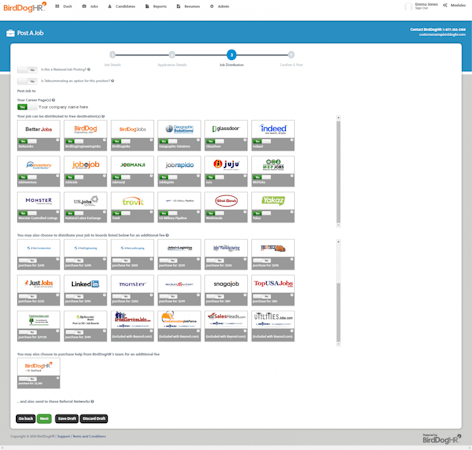
Task: Click the Post A Job briefcase icon
Action: point(10,33)
